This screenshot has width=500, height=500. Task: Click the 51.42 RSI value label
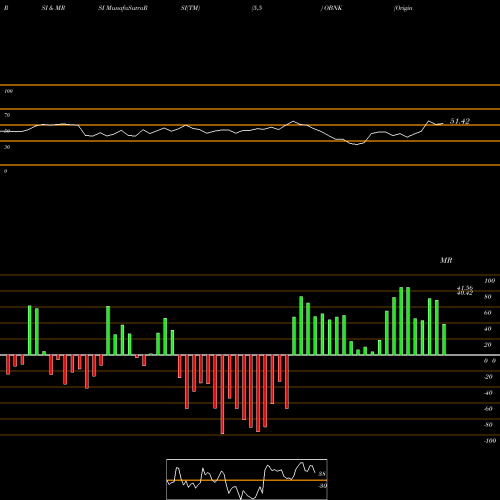coord(460,121)
